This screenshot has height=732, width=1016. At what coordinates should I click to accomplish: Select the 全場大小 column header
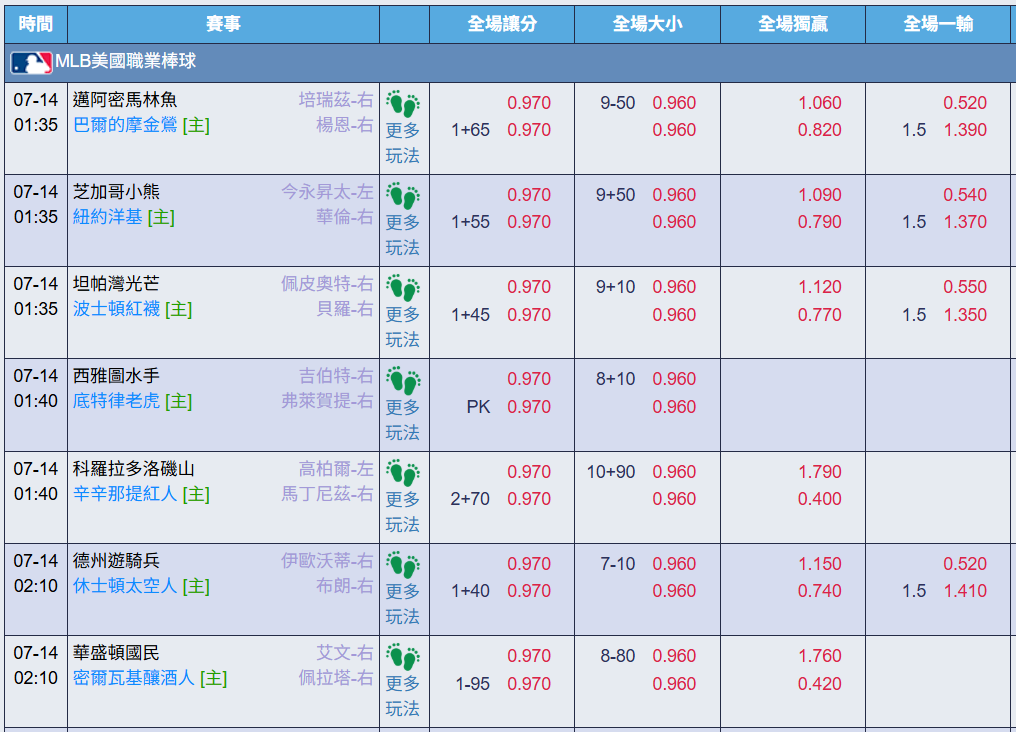tap(647, 24)
